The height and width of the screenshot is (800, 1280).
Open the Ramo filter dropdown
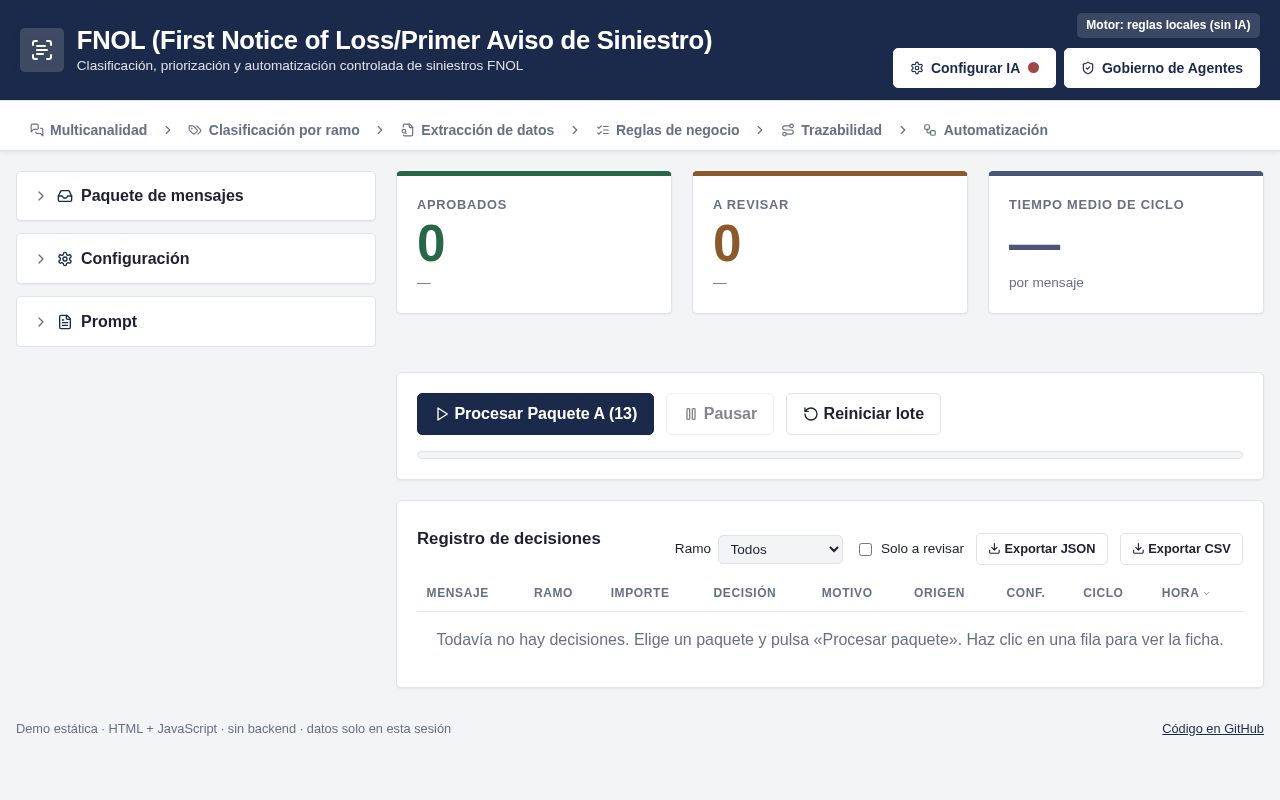(x=780, y=549)
